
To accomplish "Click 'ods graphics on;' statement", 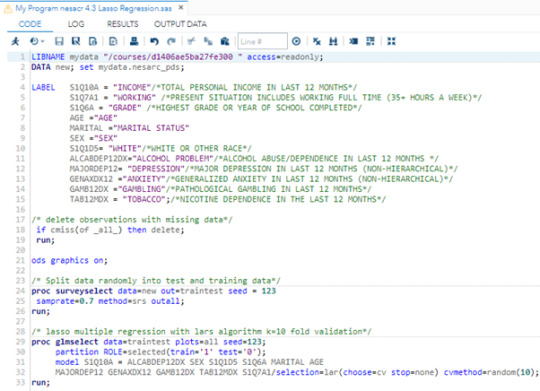I will [70, 260].
